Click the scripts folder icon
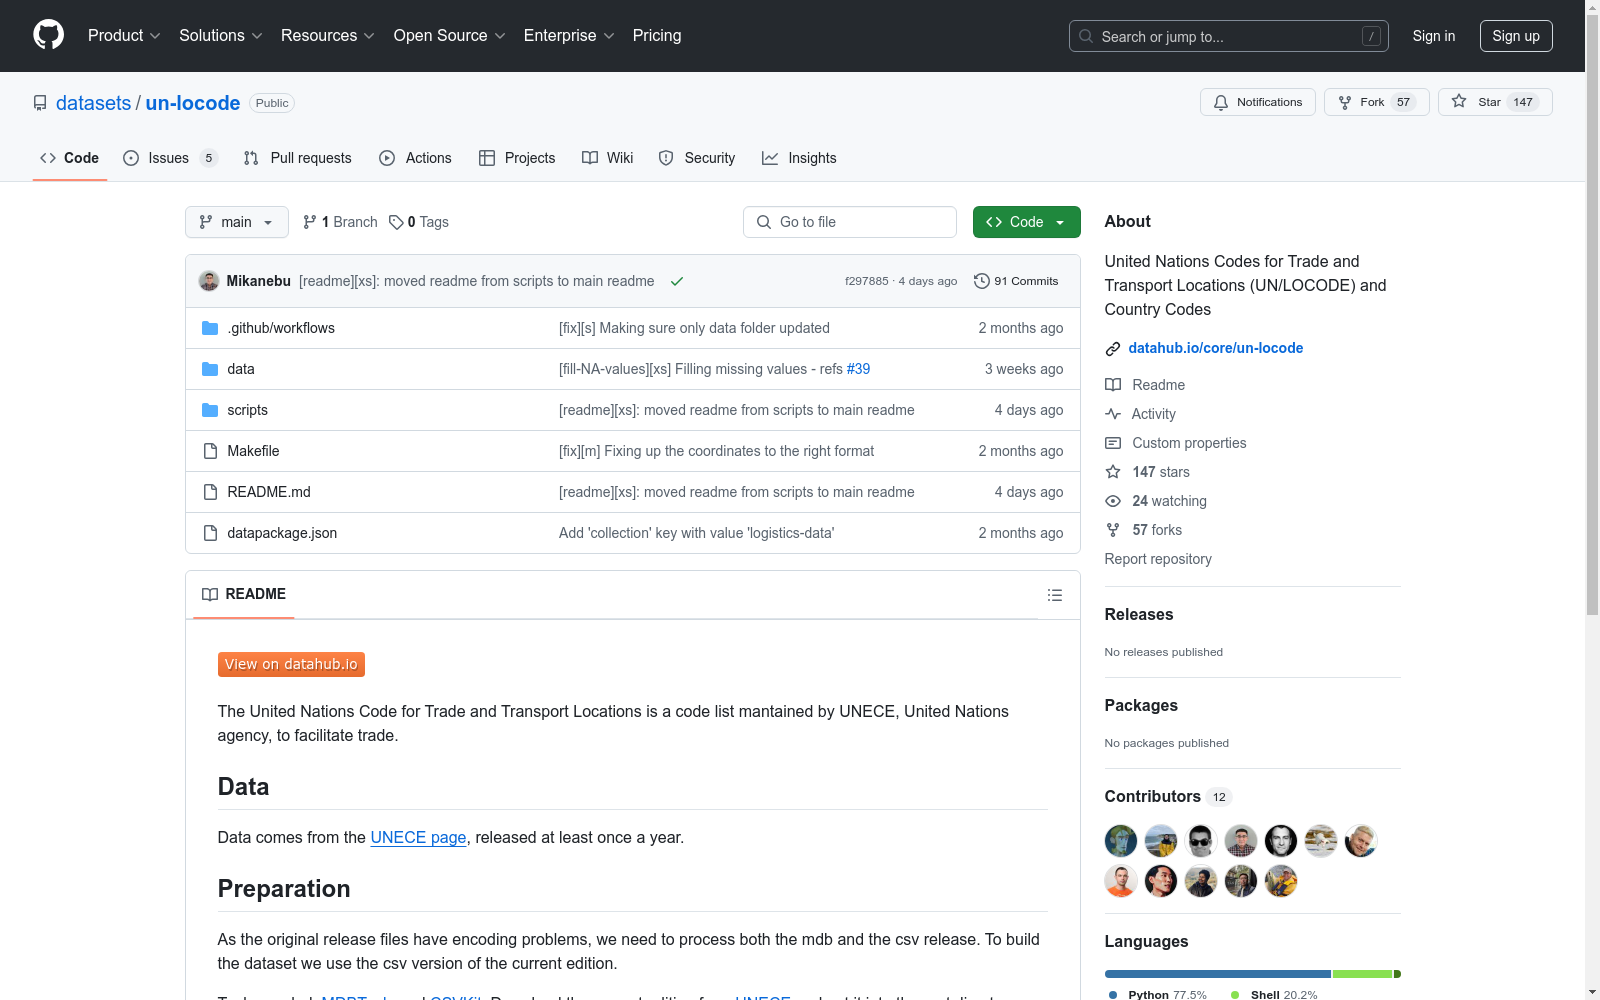The height and width of the screenshot is (1000, 1600). pos(210,410)
